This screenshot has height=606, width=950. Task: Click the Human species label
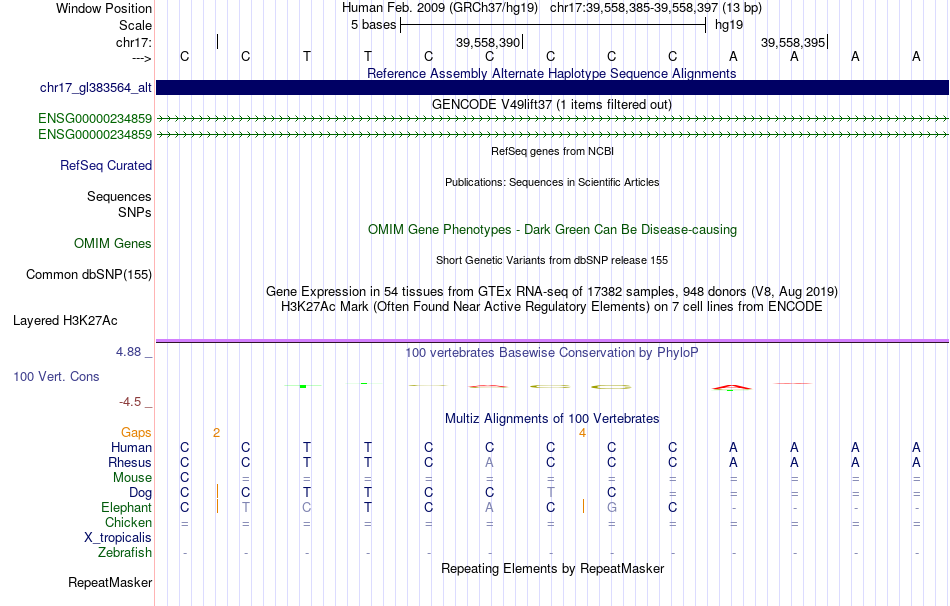click(x=131, y=448)
